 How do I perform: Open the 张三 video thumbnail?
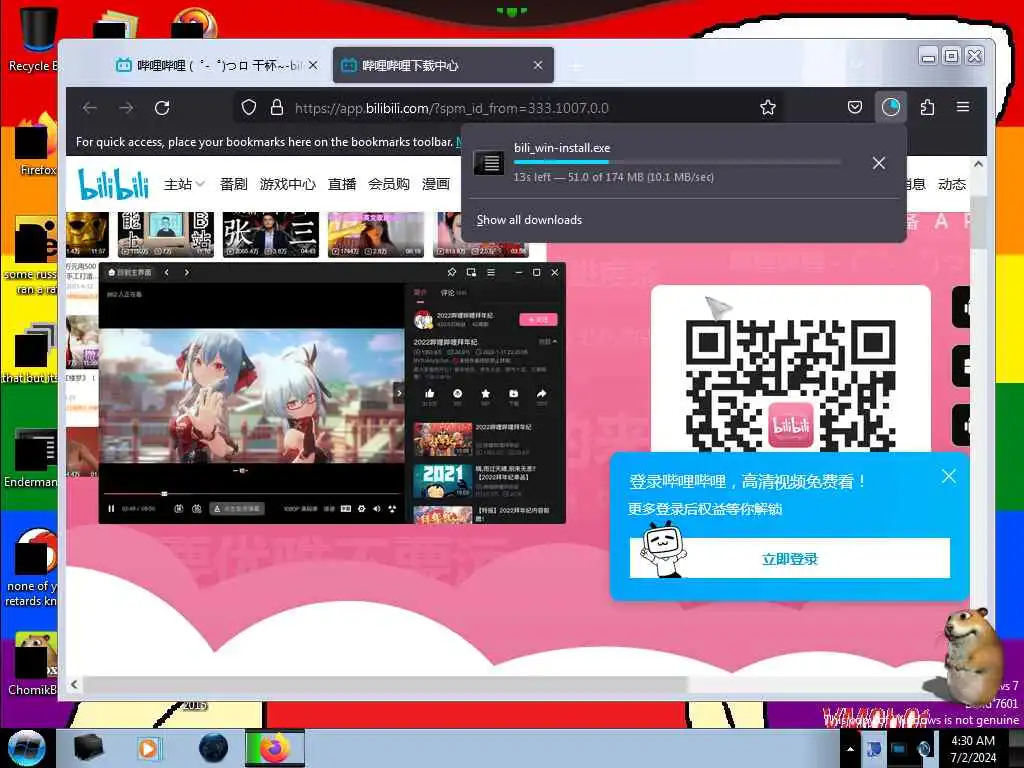coord(270,234)
